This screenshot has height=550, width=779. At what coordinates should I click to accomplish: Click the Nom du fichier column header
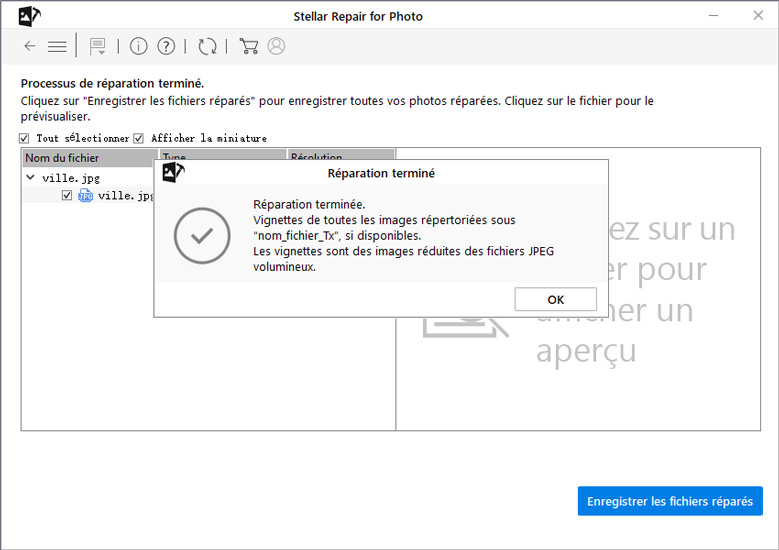[x=90, y=157]
